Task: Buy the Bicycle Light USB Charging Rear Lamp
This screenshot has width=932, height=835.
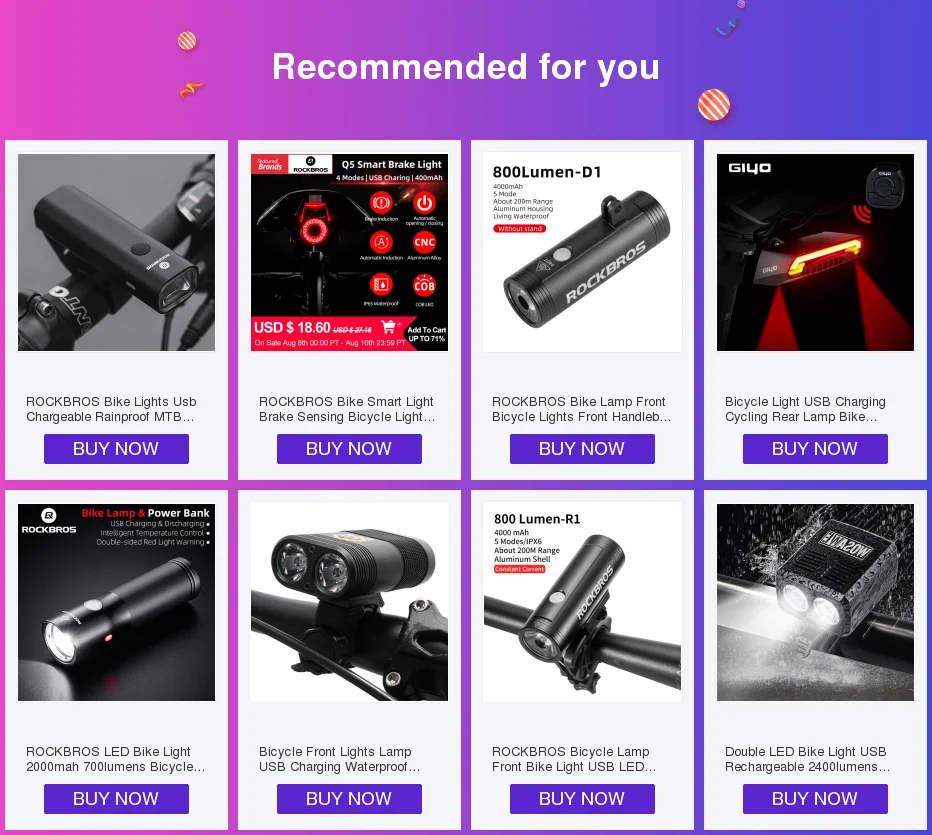Action: tap(816, 449)
